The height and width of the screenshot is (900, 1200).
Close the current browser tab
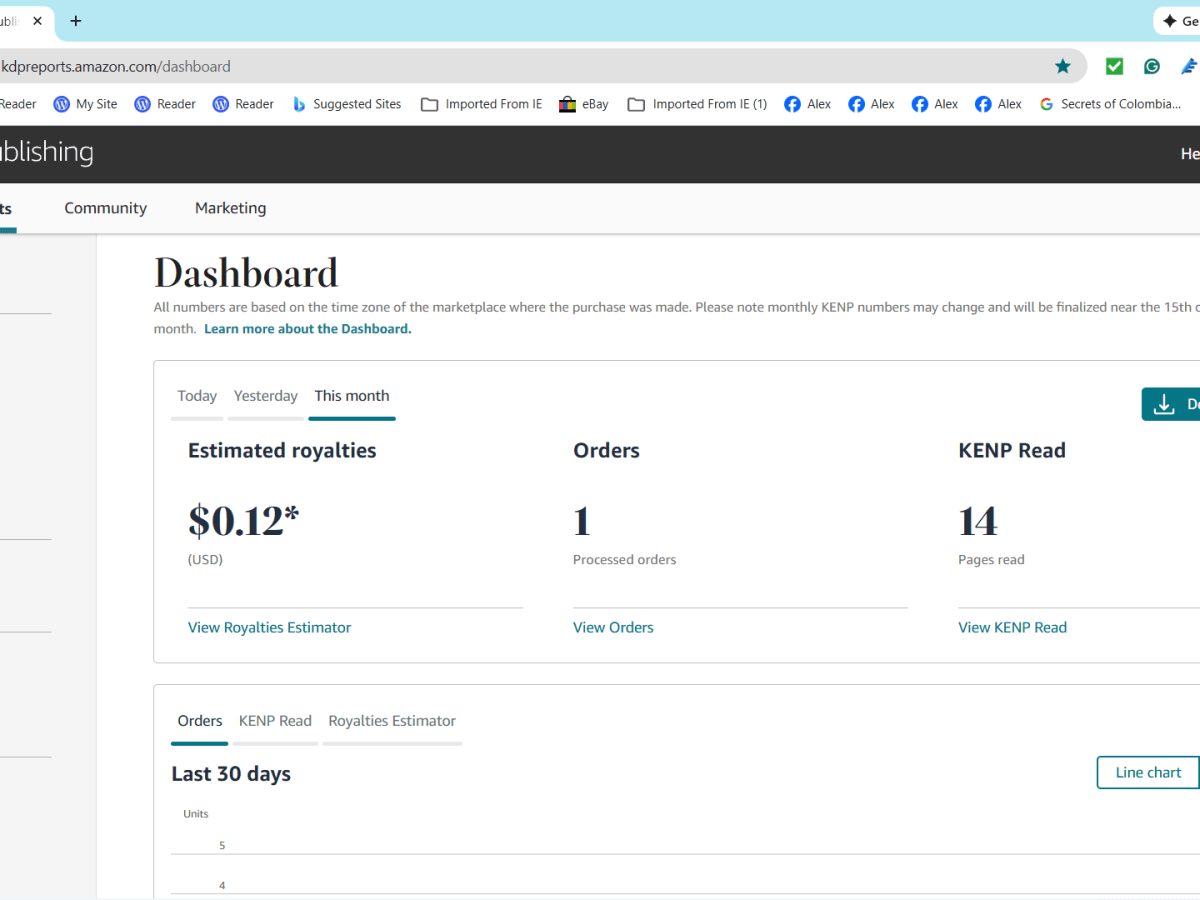tap(38, 21)
